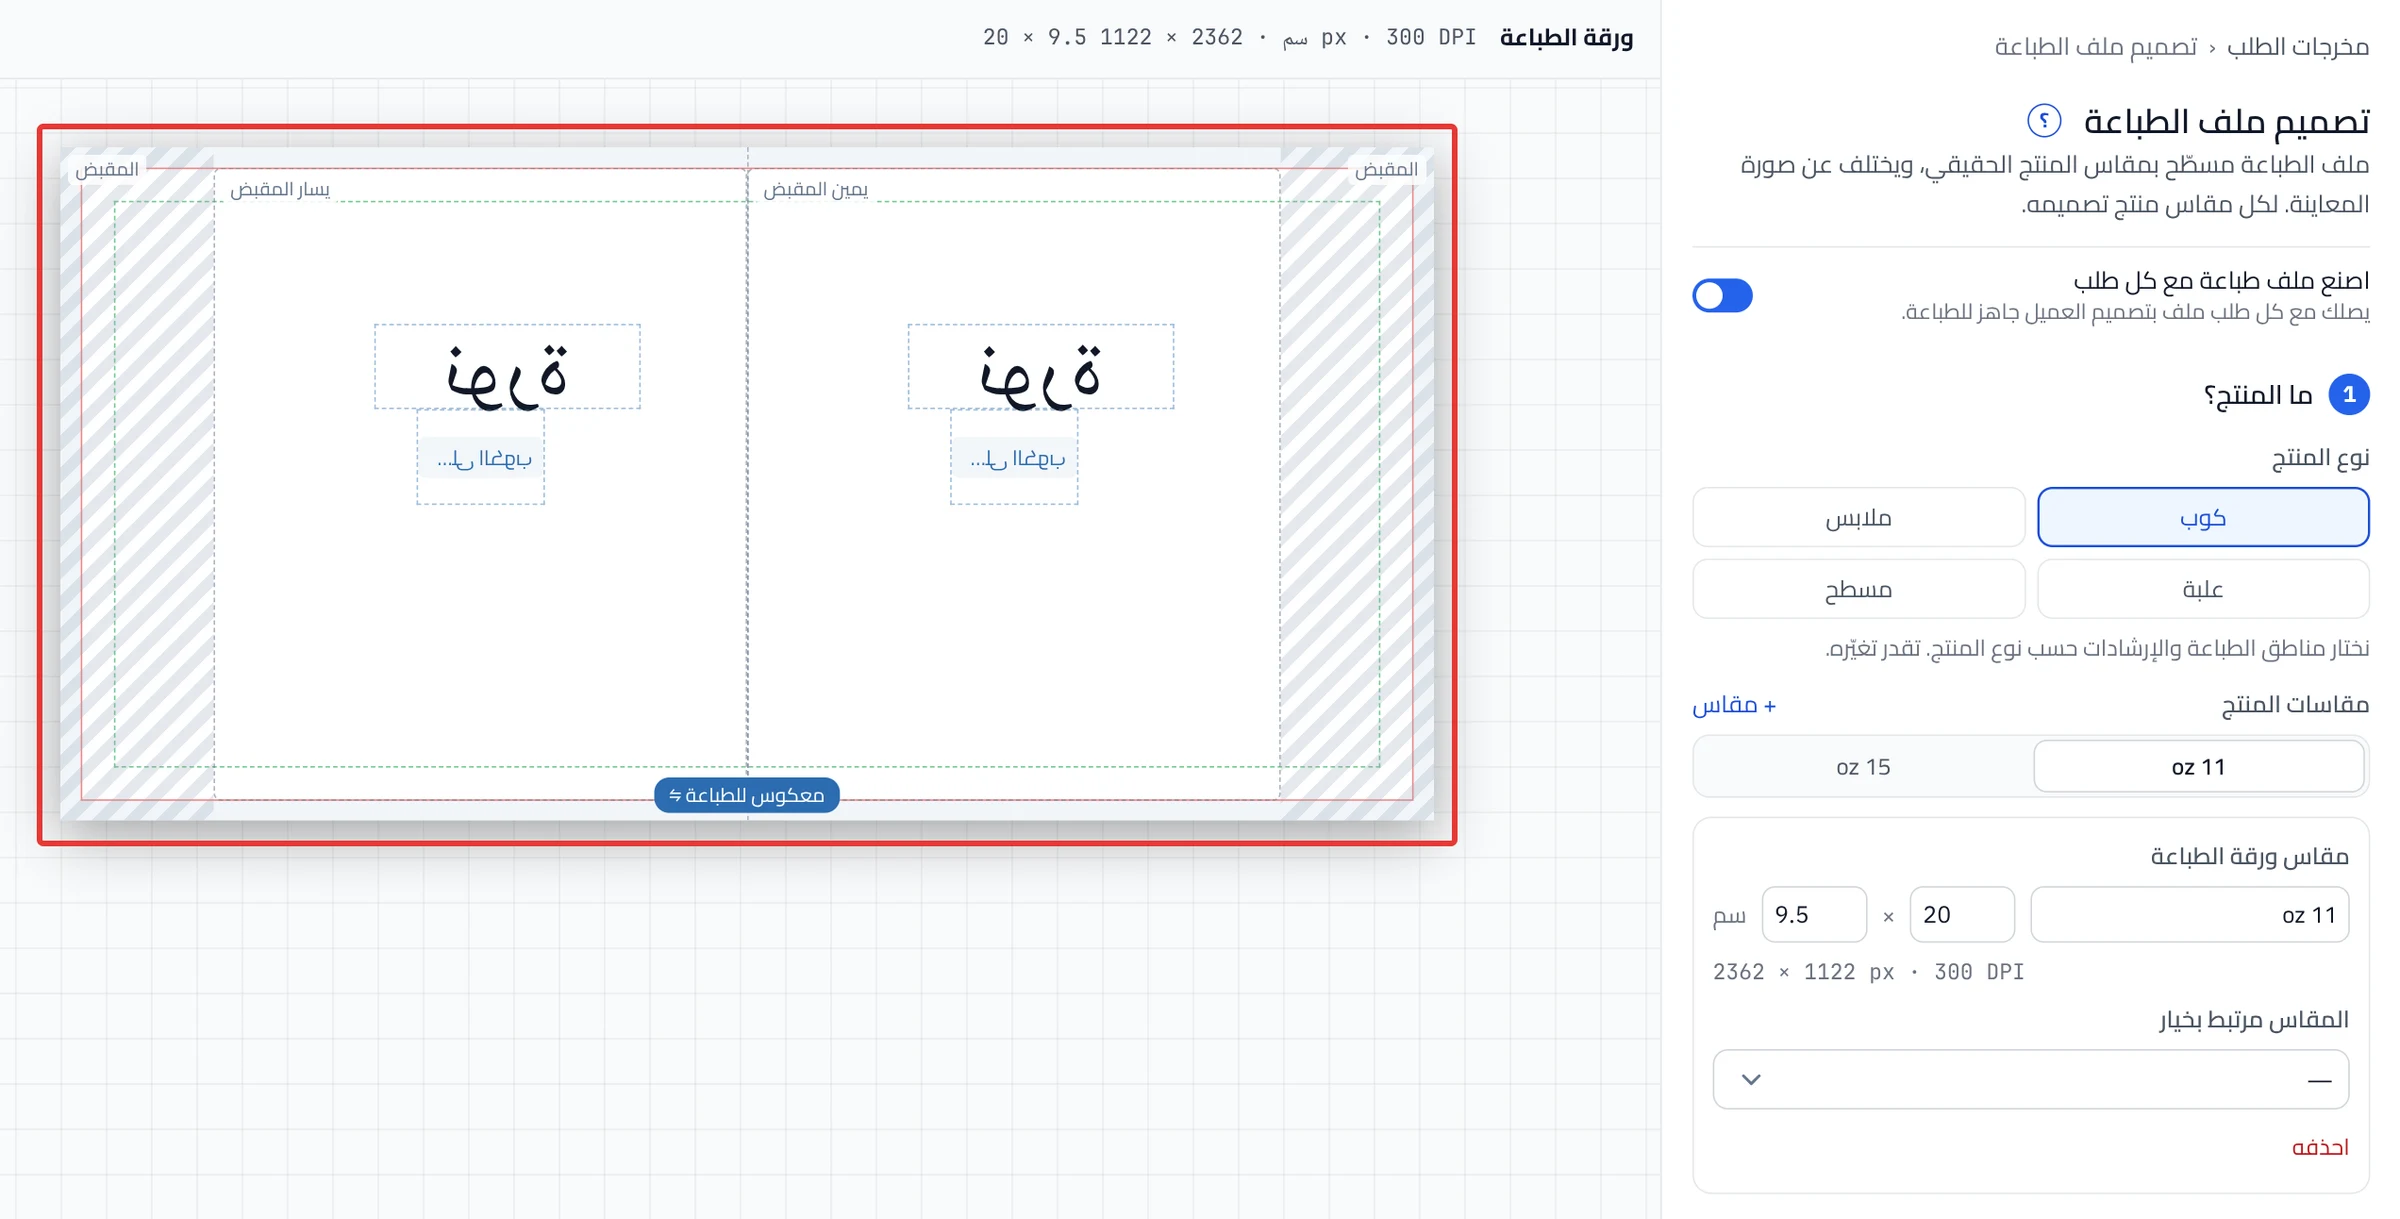Switch to the 15 oz size tab

[x=1863, y=767]
